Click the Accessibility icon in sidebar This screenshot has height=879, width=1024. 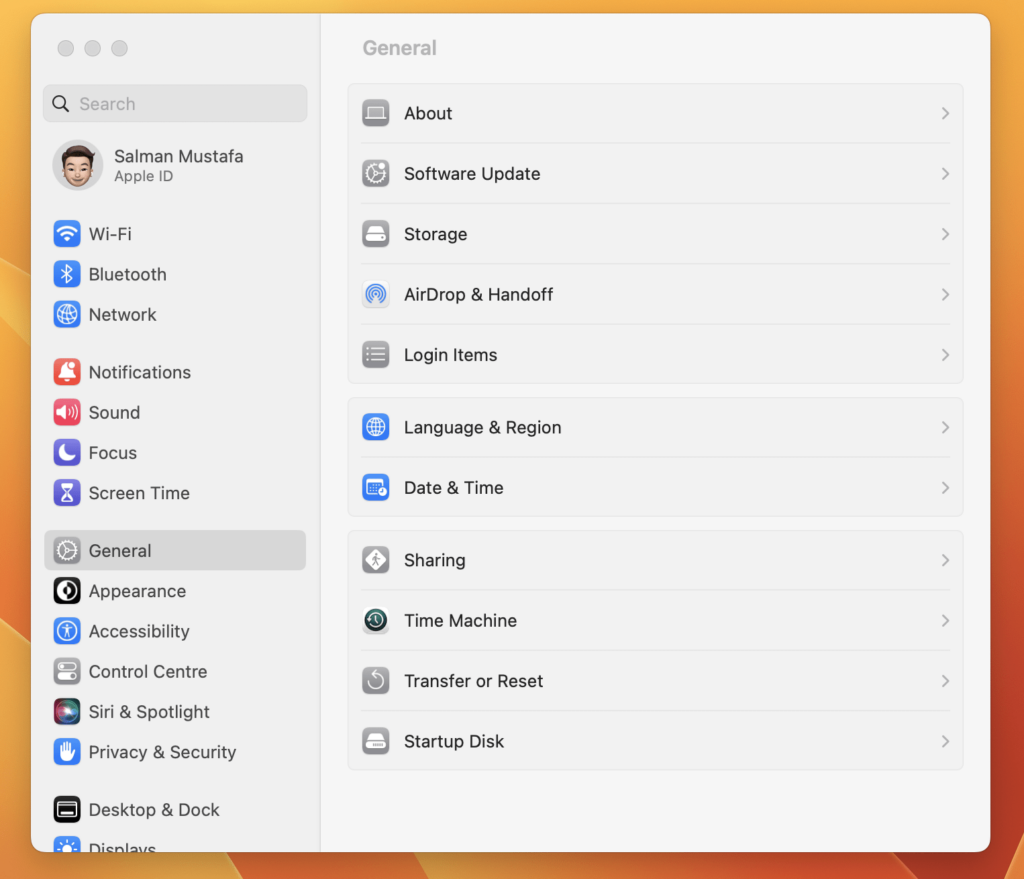pos(67,631)
